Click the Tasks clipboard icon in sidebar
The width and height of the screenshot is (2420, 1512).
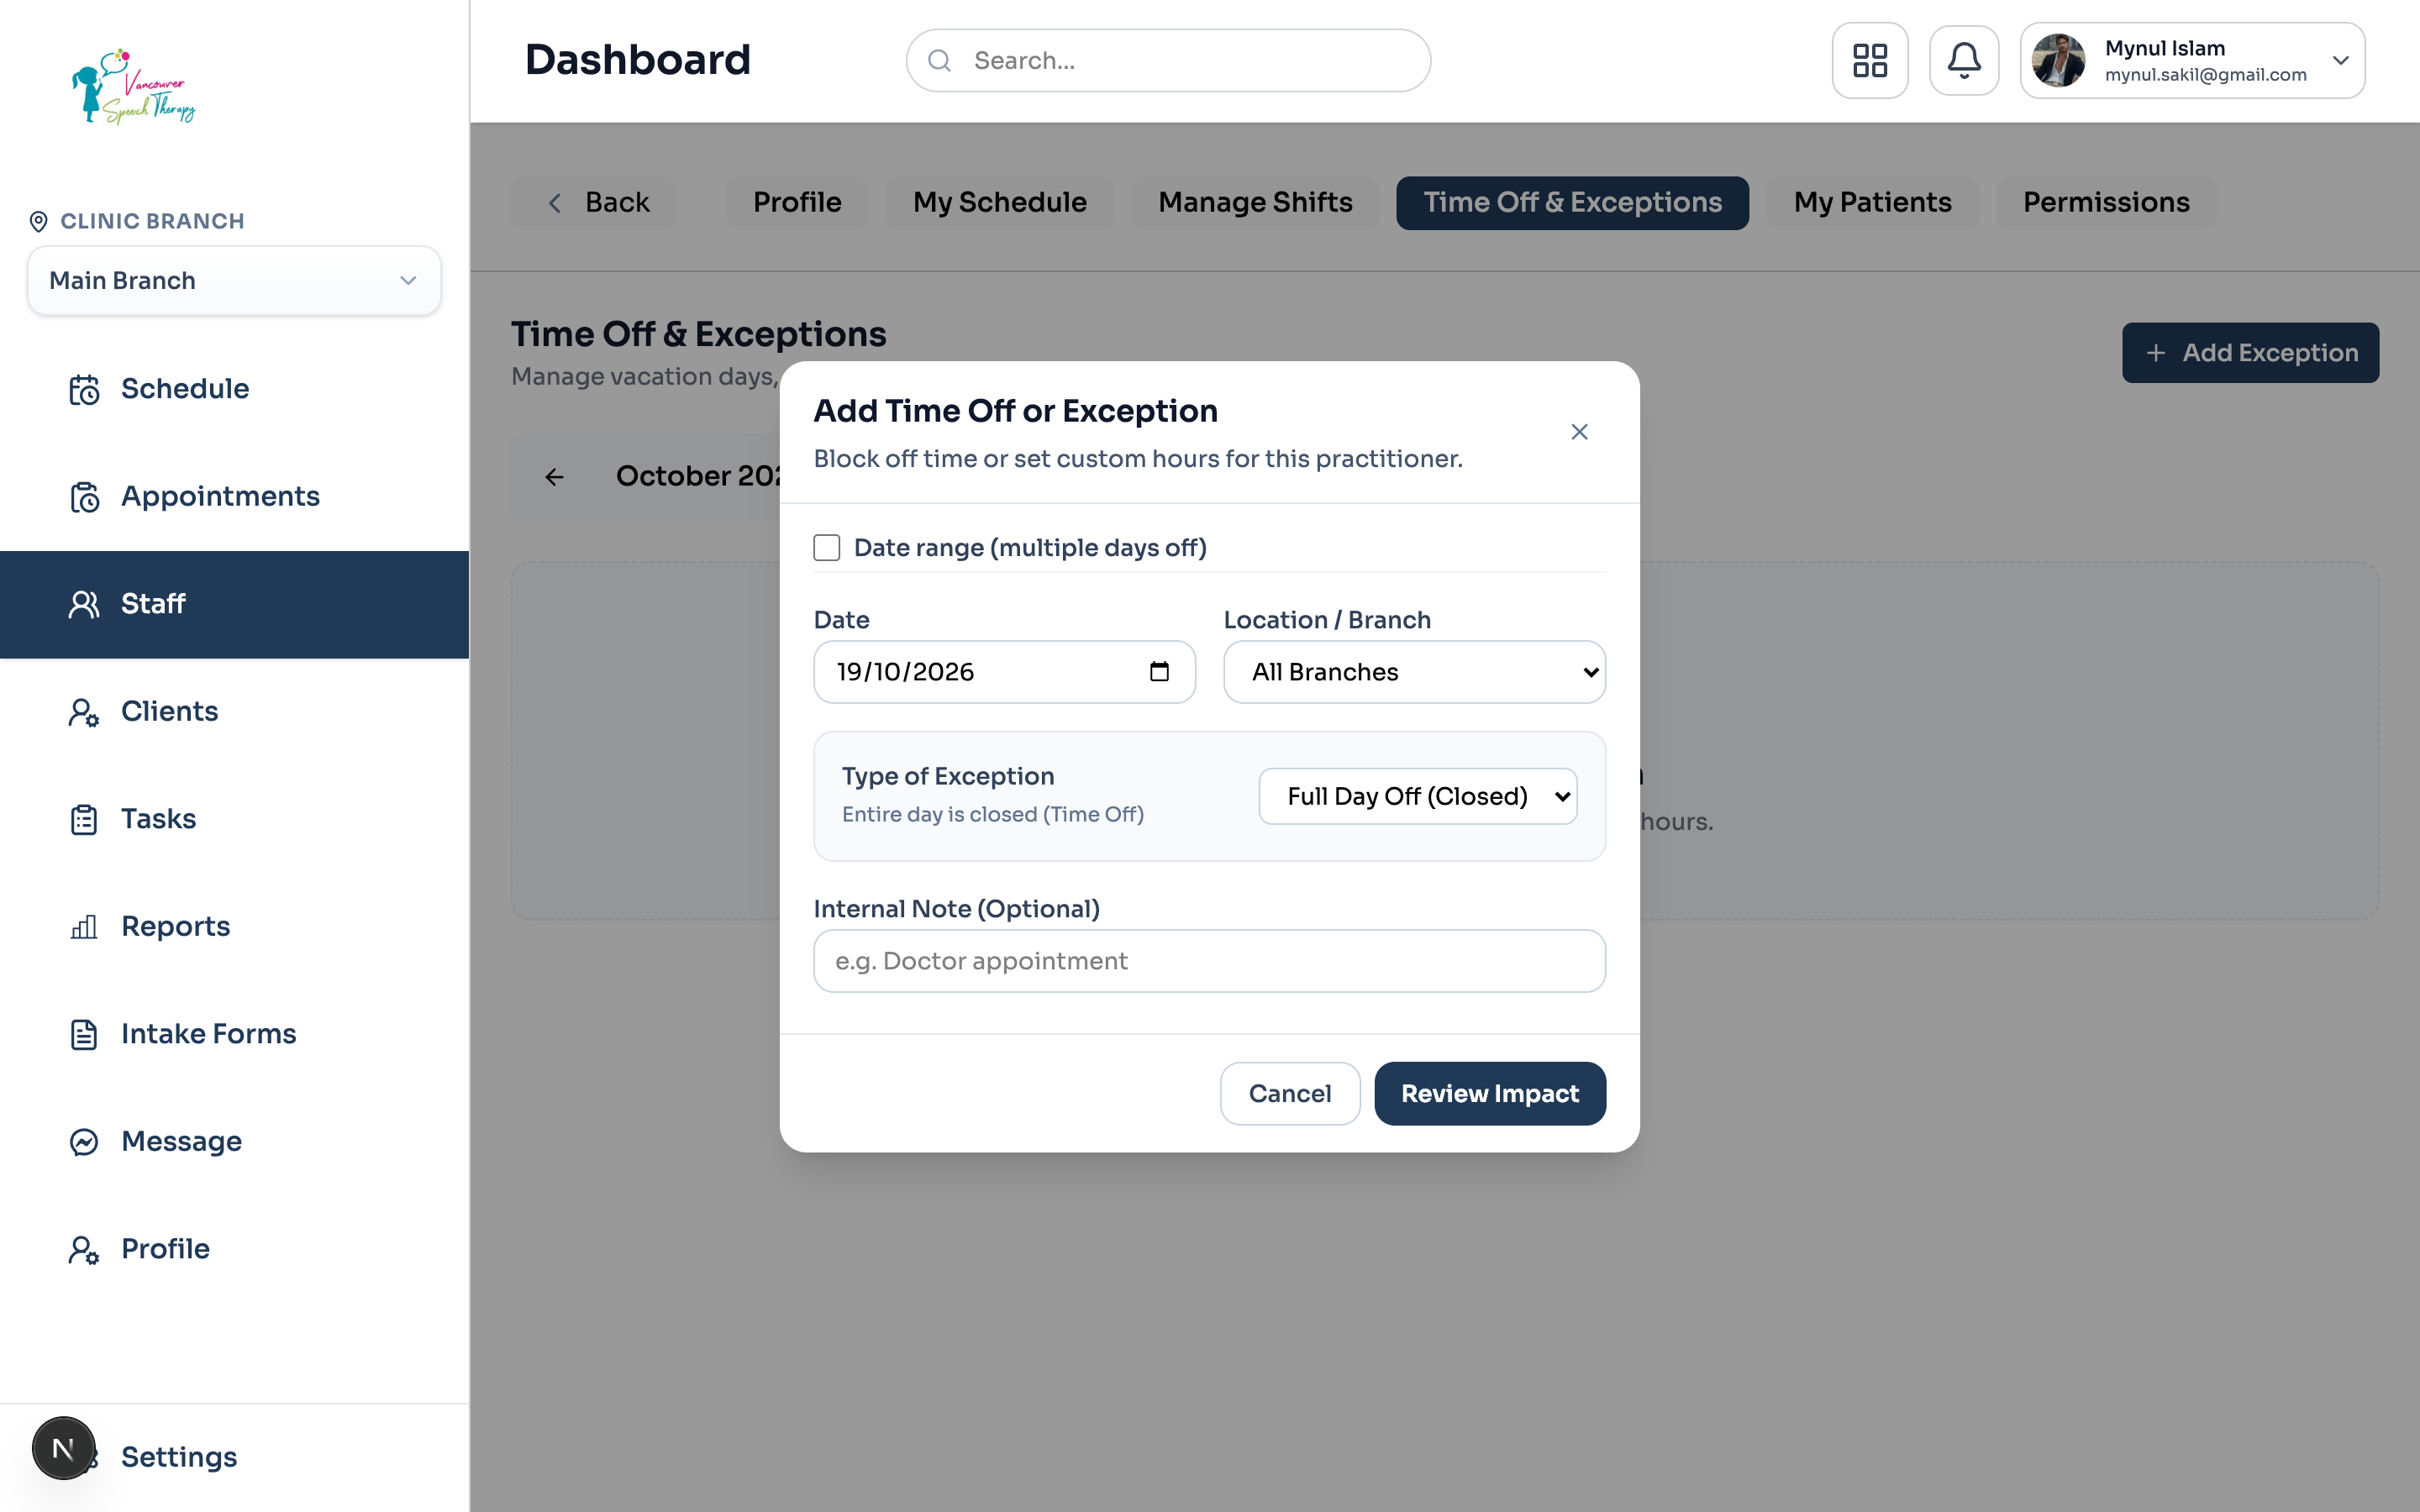coord(84,819)
